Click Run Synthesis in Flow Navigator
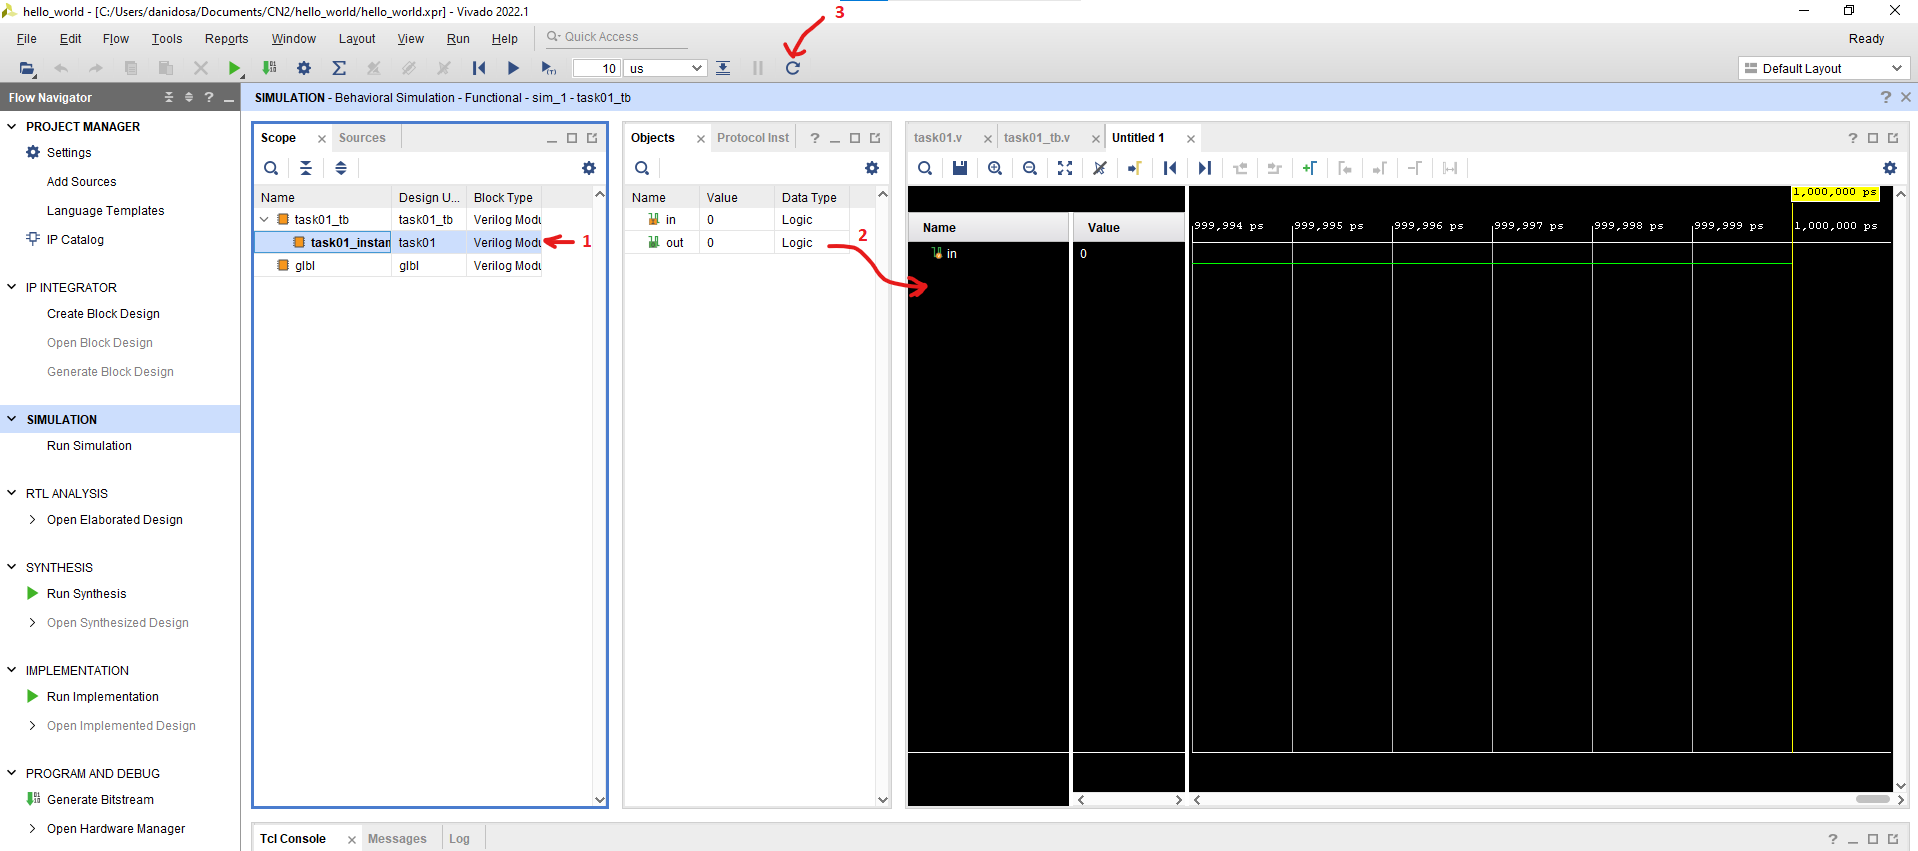 [x=86, y=594]
